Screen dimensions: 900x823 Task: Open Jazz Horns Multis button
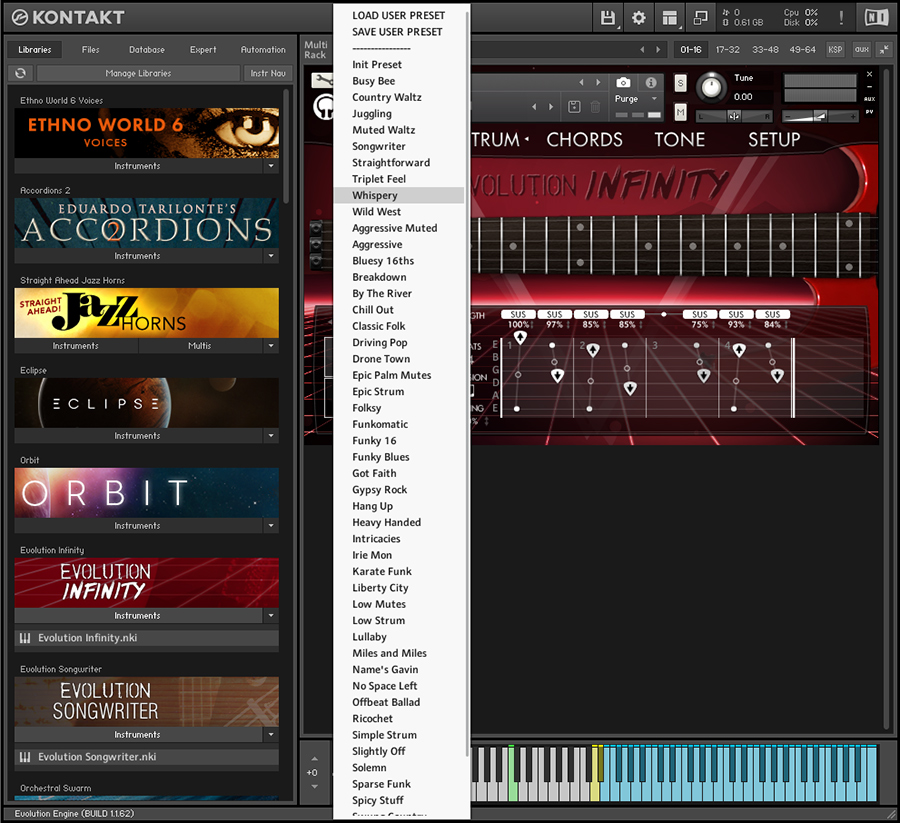(200, 345)
